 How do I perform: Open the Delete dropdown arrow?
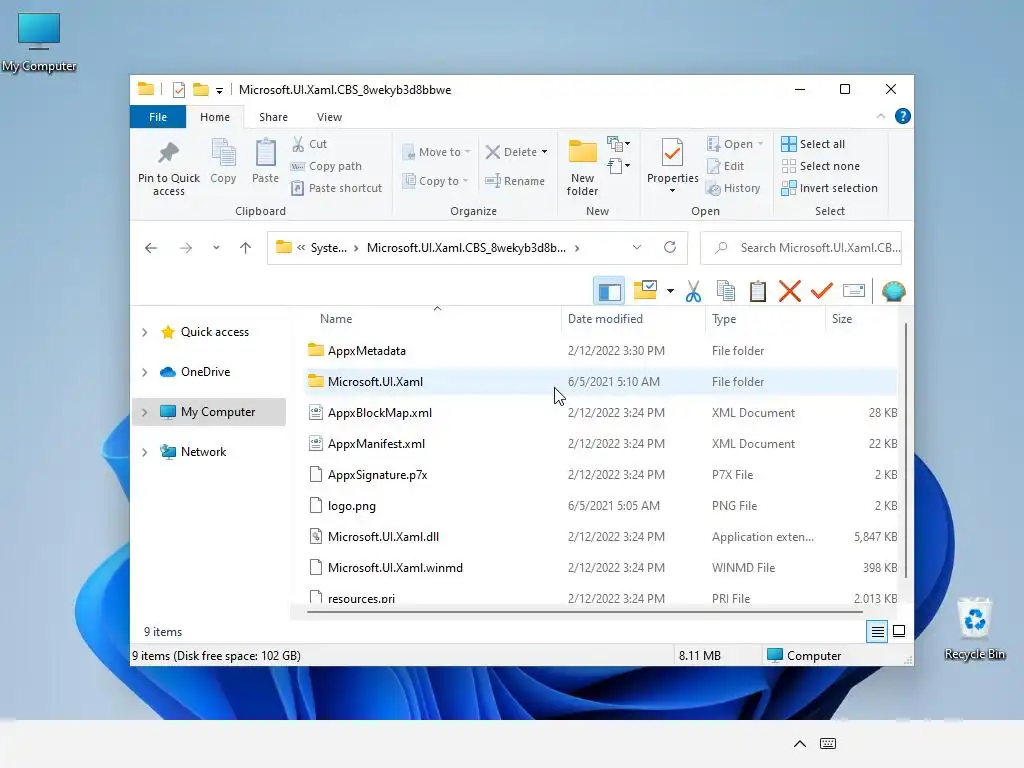pos(544,152)
